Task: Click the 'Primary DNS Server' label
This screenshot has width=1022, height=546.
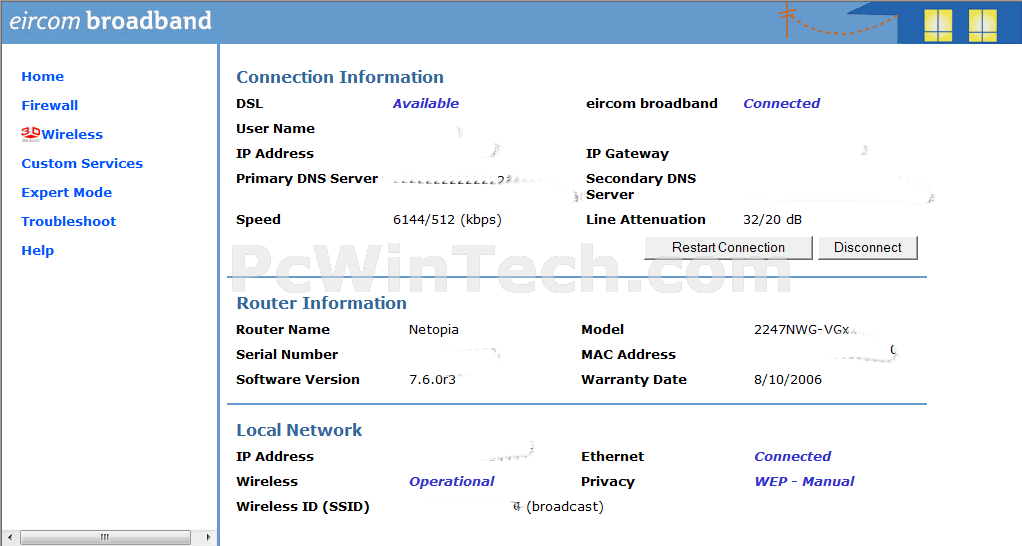Action: click(x=307, y=179)
